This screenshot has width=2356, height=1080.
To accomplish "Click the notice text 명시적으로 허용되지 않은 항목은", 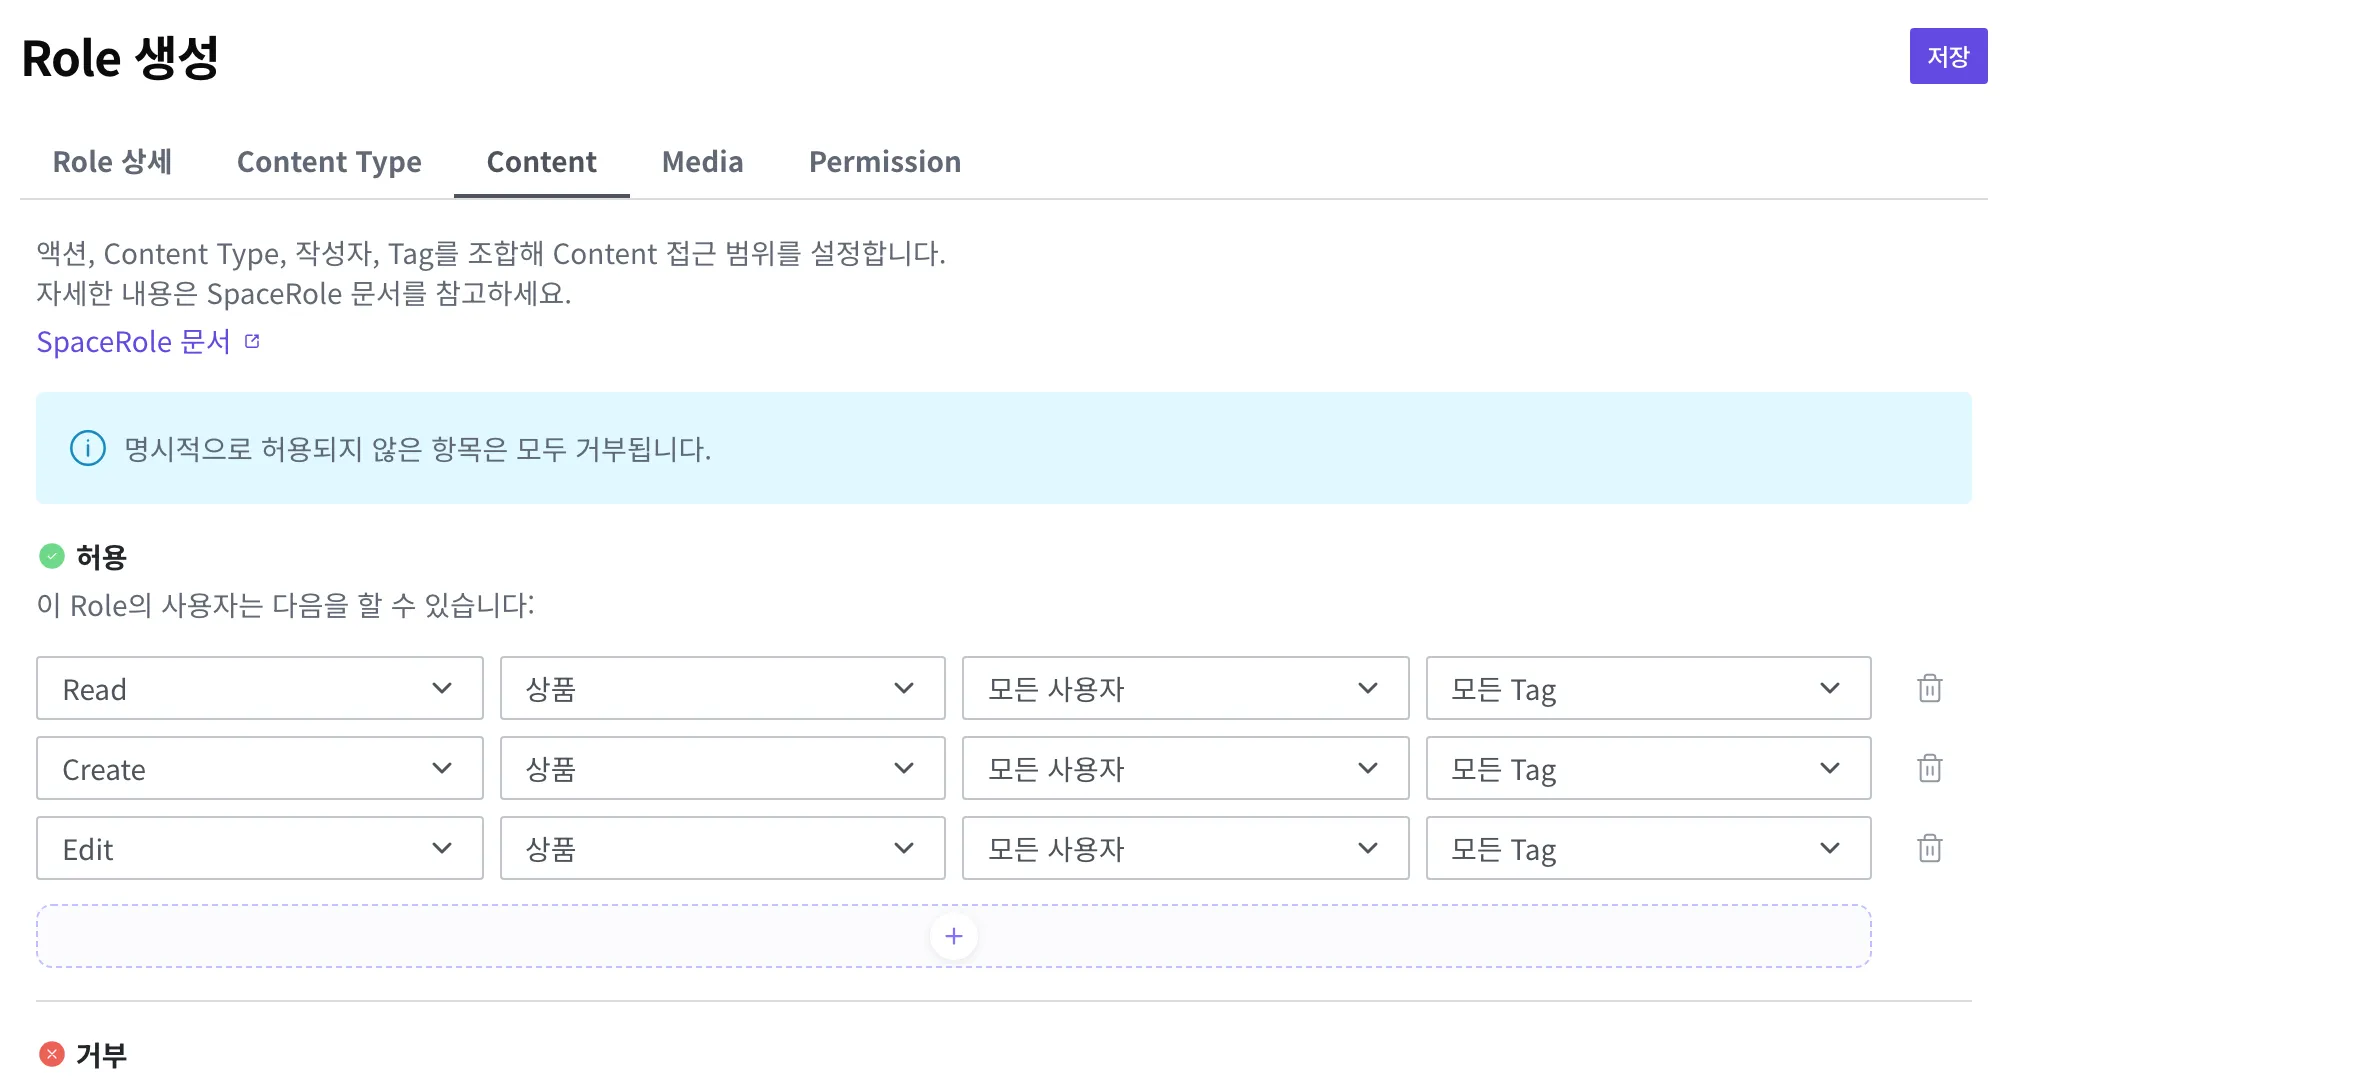I will (418, 449).
